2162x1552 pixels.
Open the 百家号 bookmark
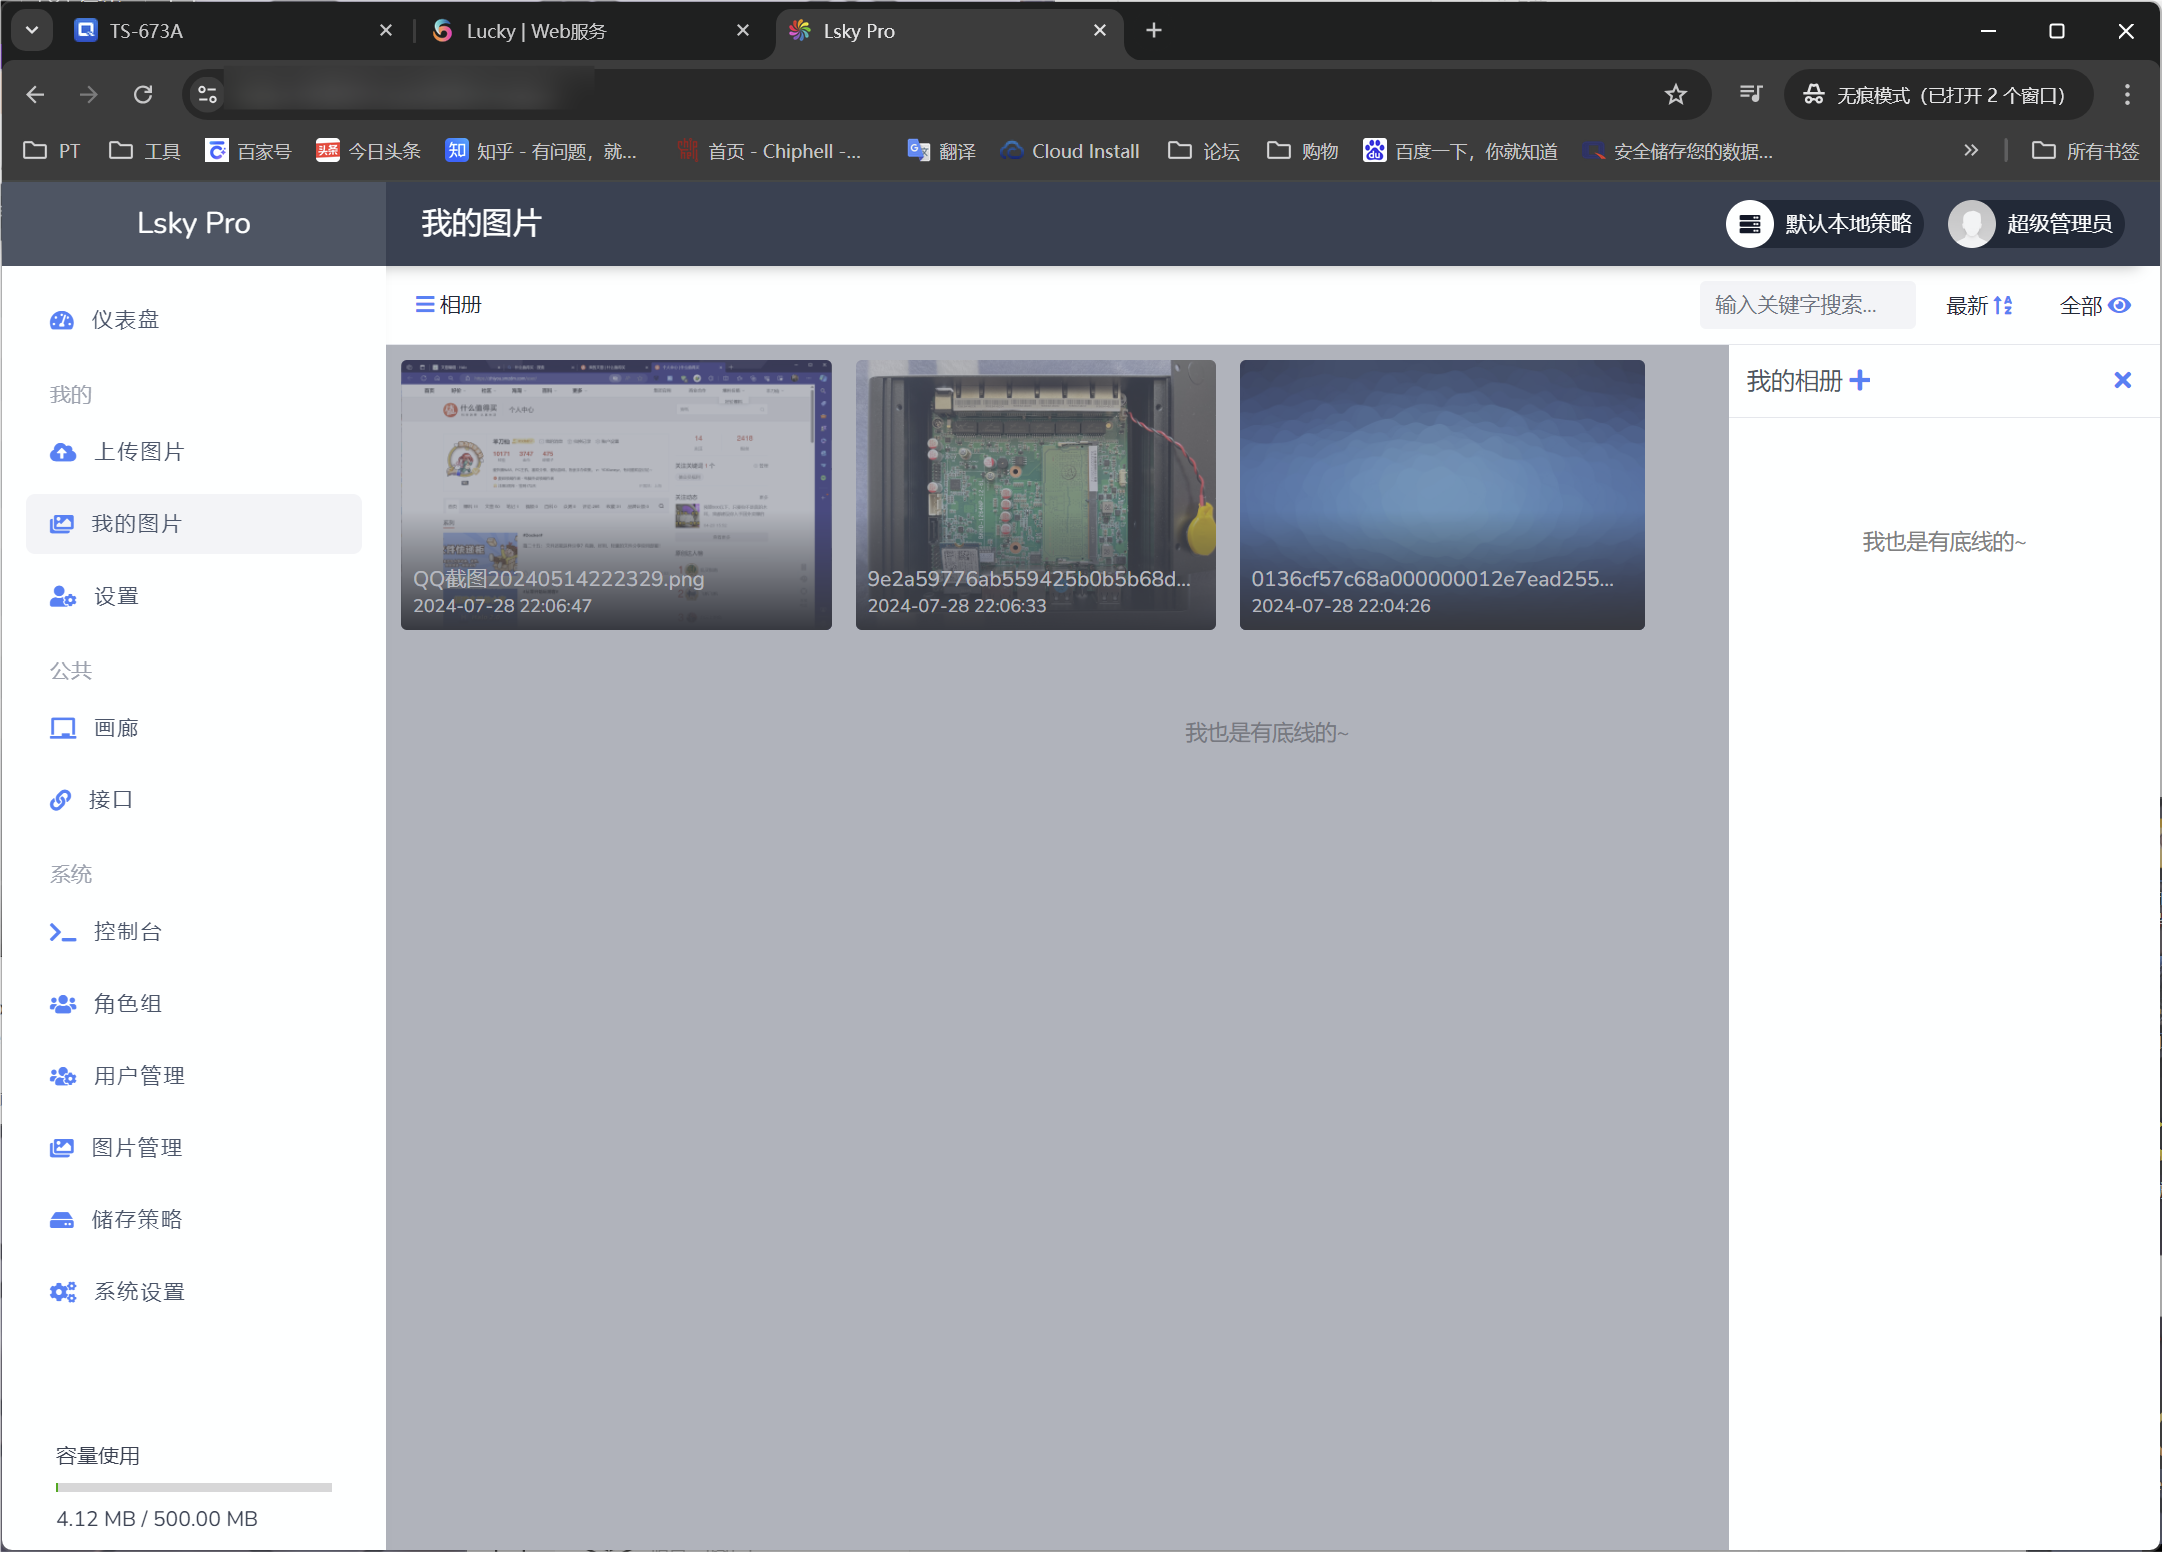tap(248, 151)
